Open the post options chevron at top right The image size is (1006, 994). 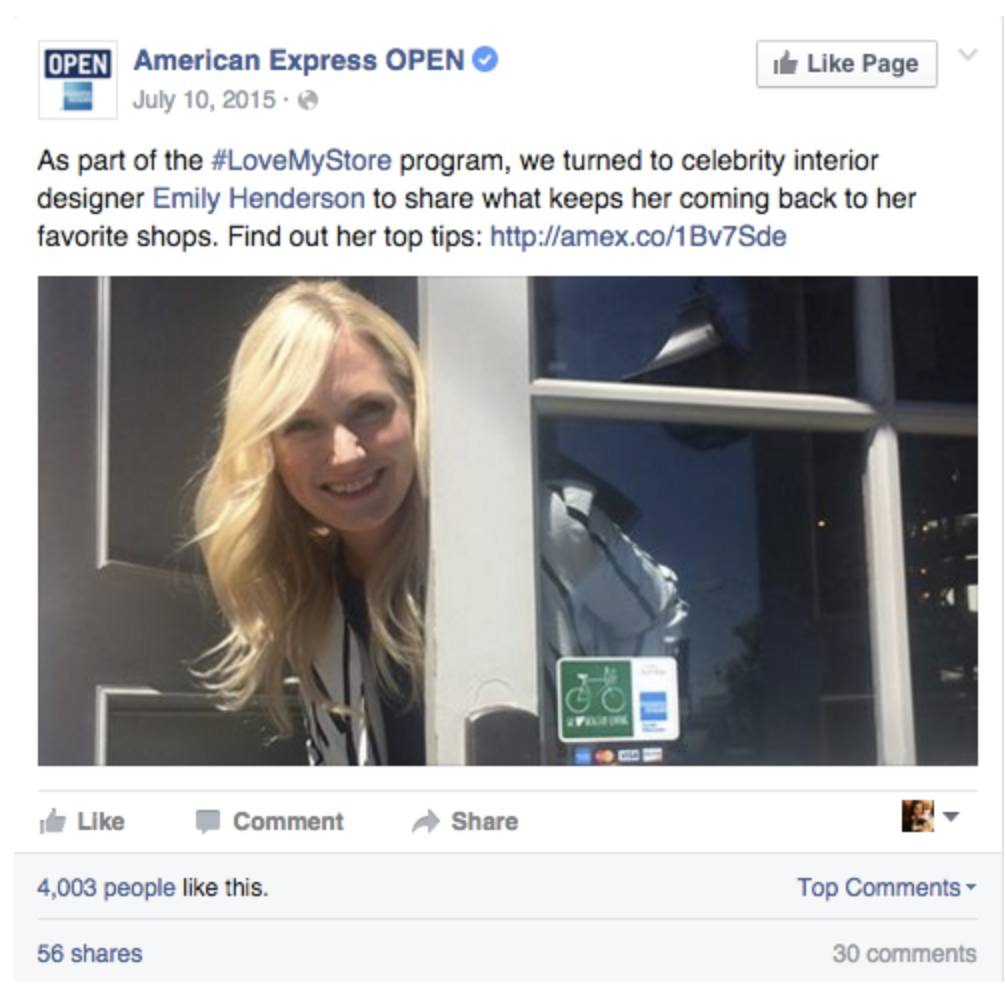968,55
